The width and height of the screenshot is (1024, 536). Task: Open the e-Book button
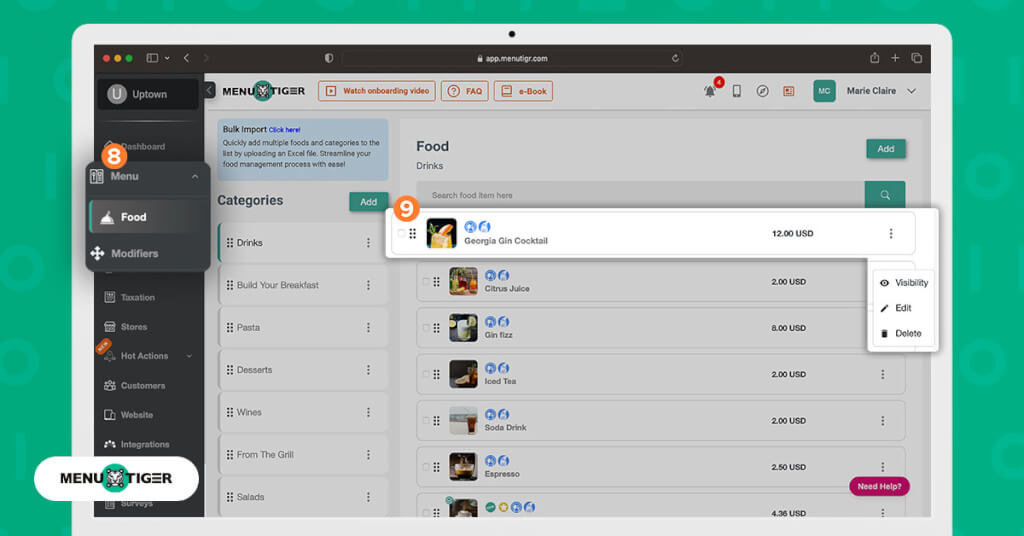523,91
